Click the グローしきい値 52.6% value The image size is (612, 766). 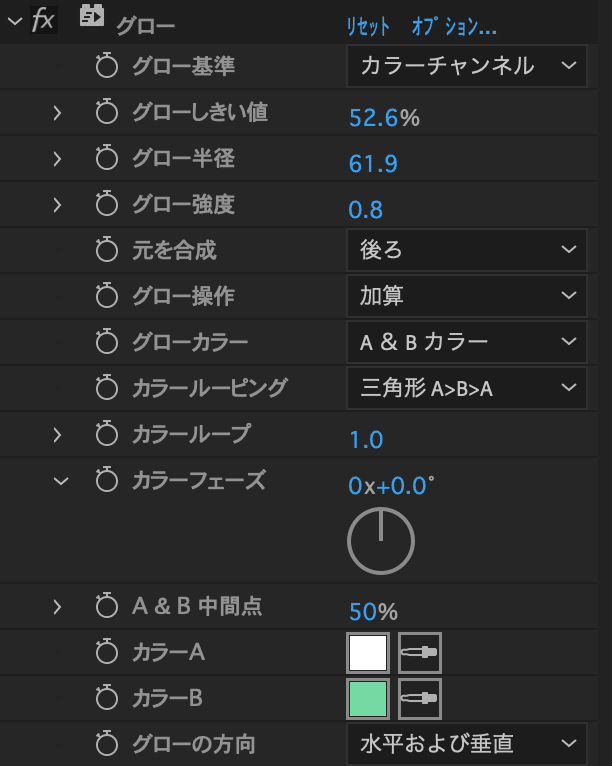[x=384, y=118]
